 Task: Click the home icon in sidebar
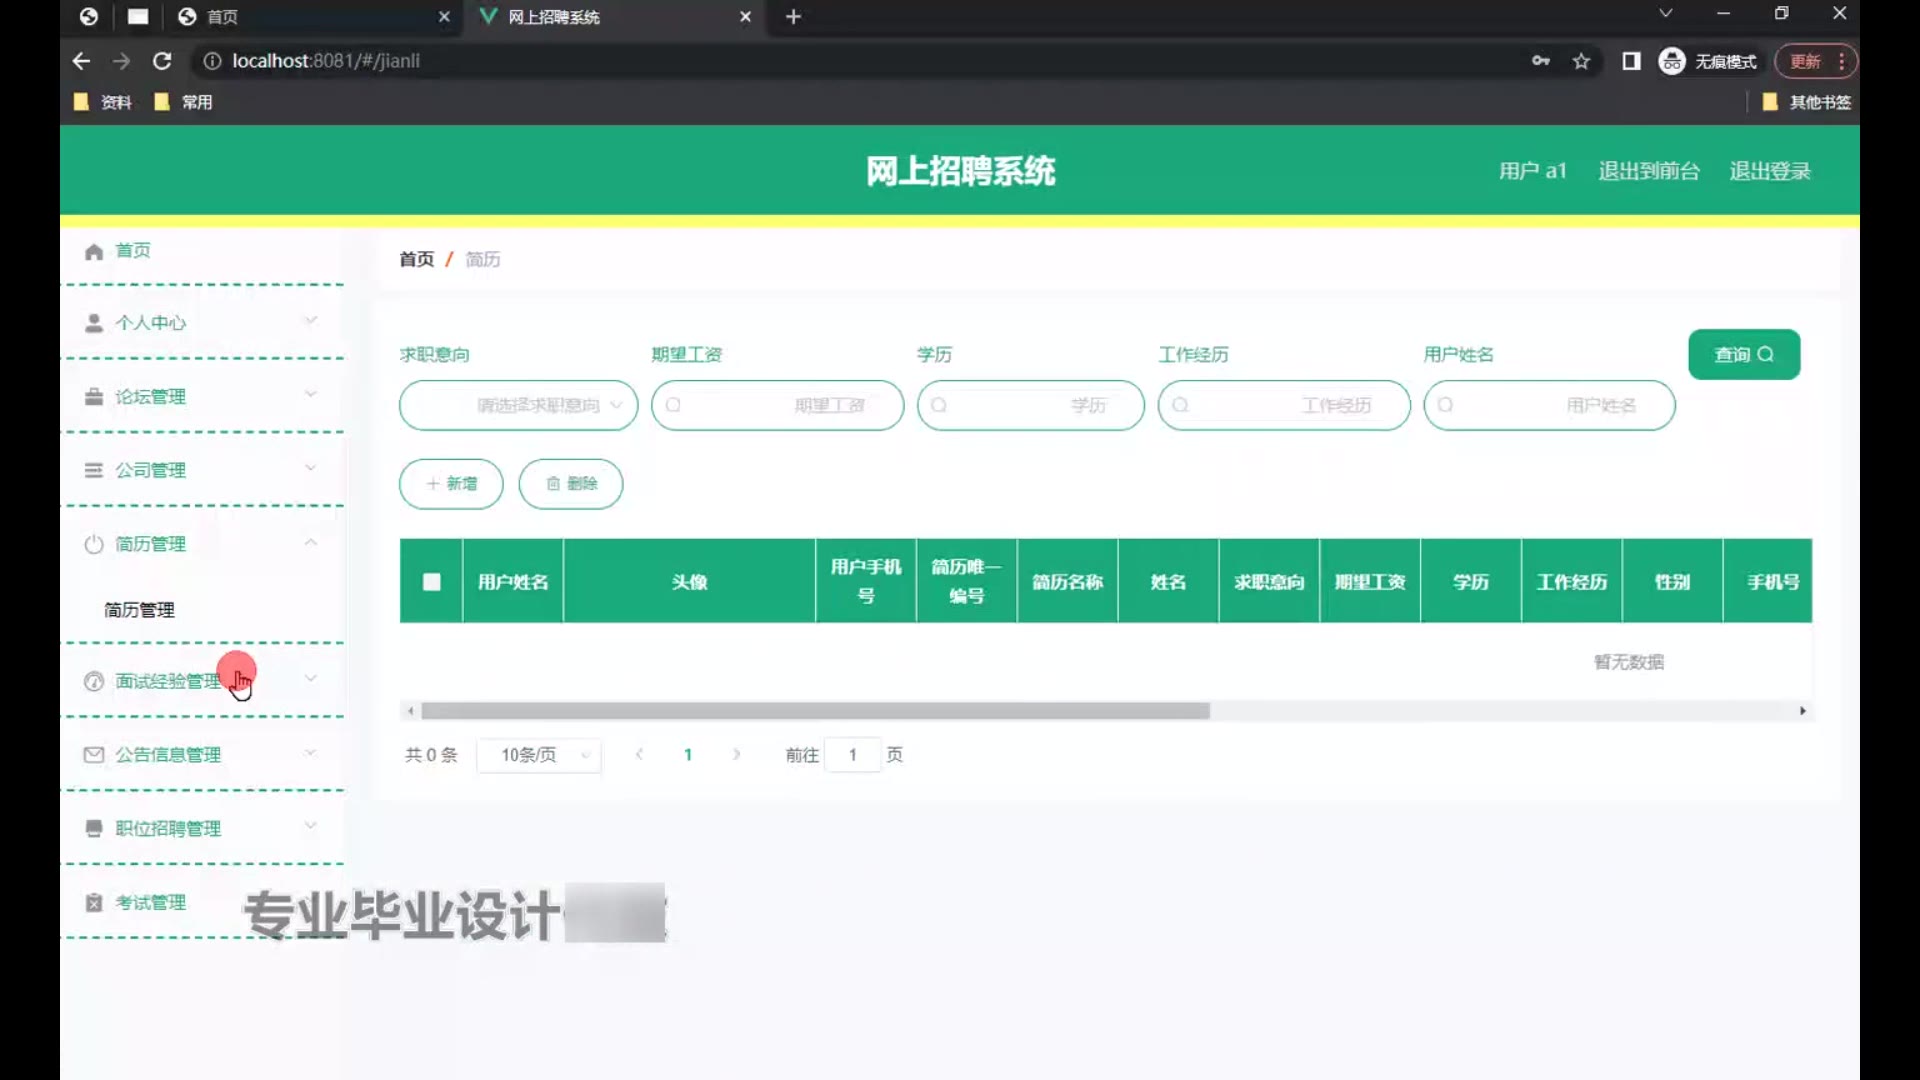tap(94, 251)
